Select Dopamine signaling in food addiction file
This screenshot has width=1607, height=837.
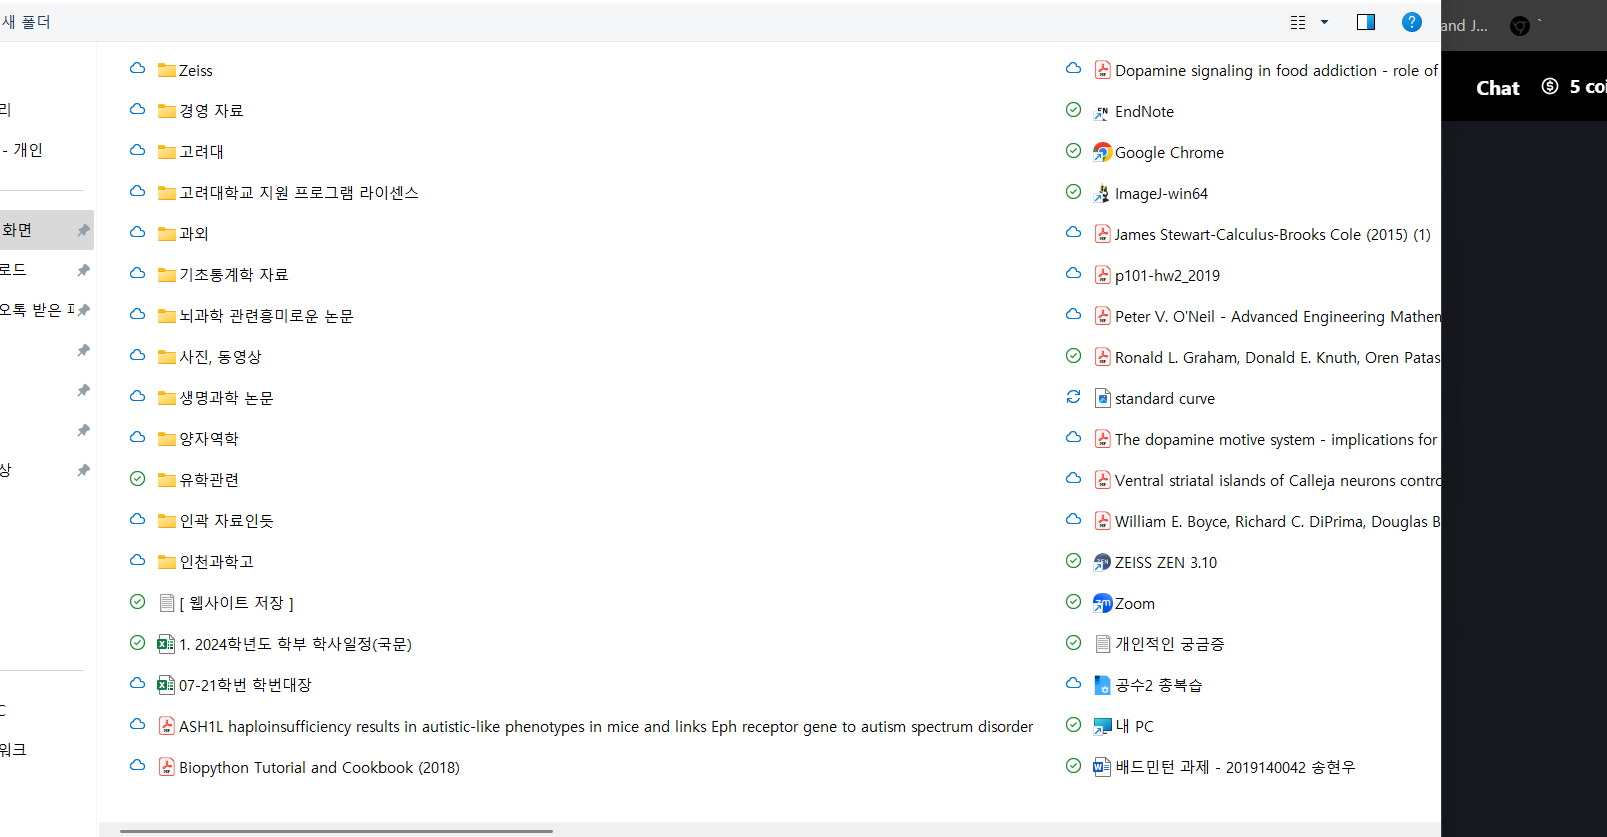point(1277,71)
